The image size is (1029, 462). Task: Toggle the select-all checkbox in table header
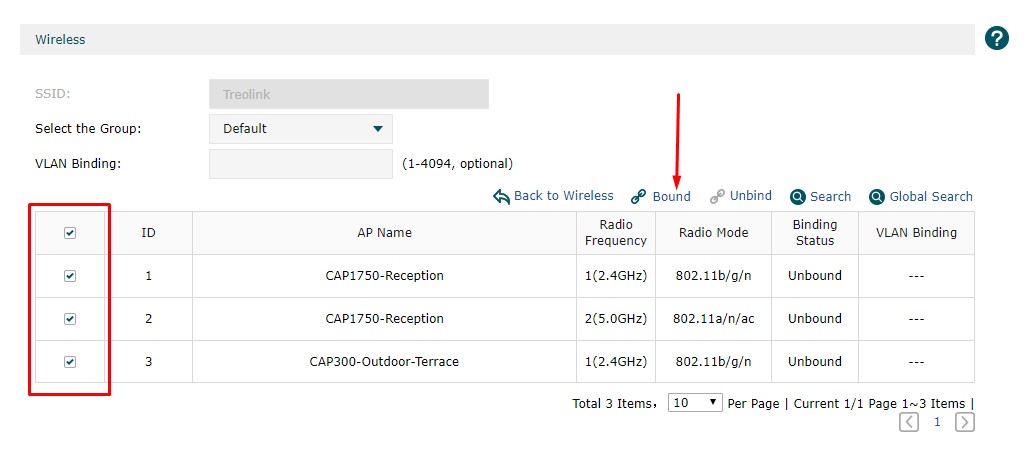pyautogui.click(x=70, y=233)
